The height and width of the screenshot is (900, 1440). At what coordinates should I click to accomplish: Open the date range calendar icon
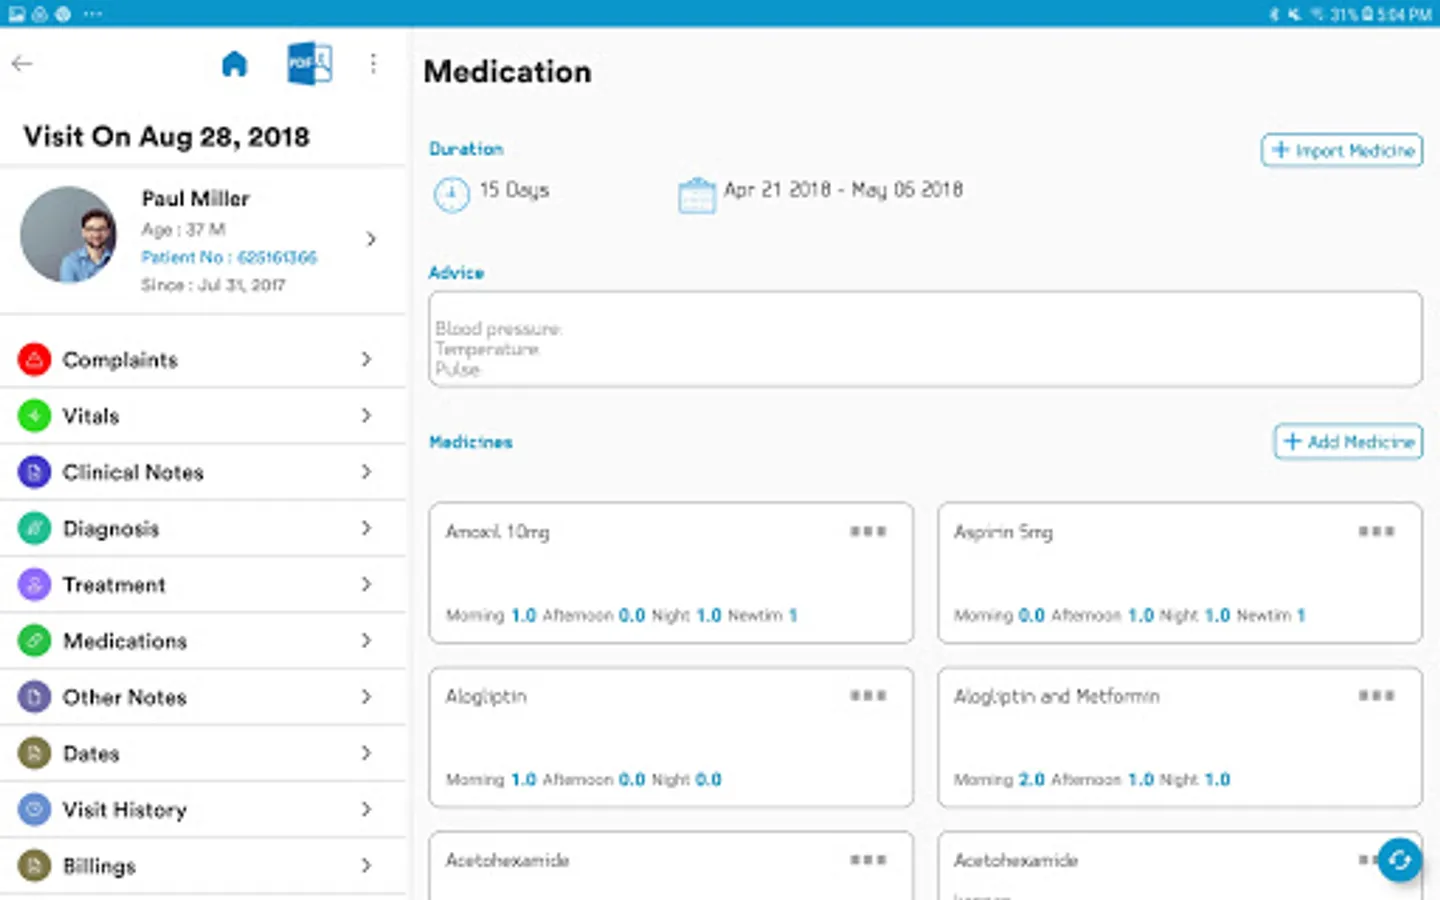[x=696, y=194]
